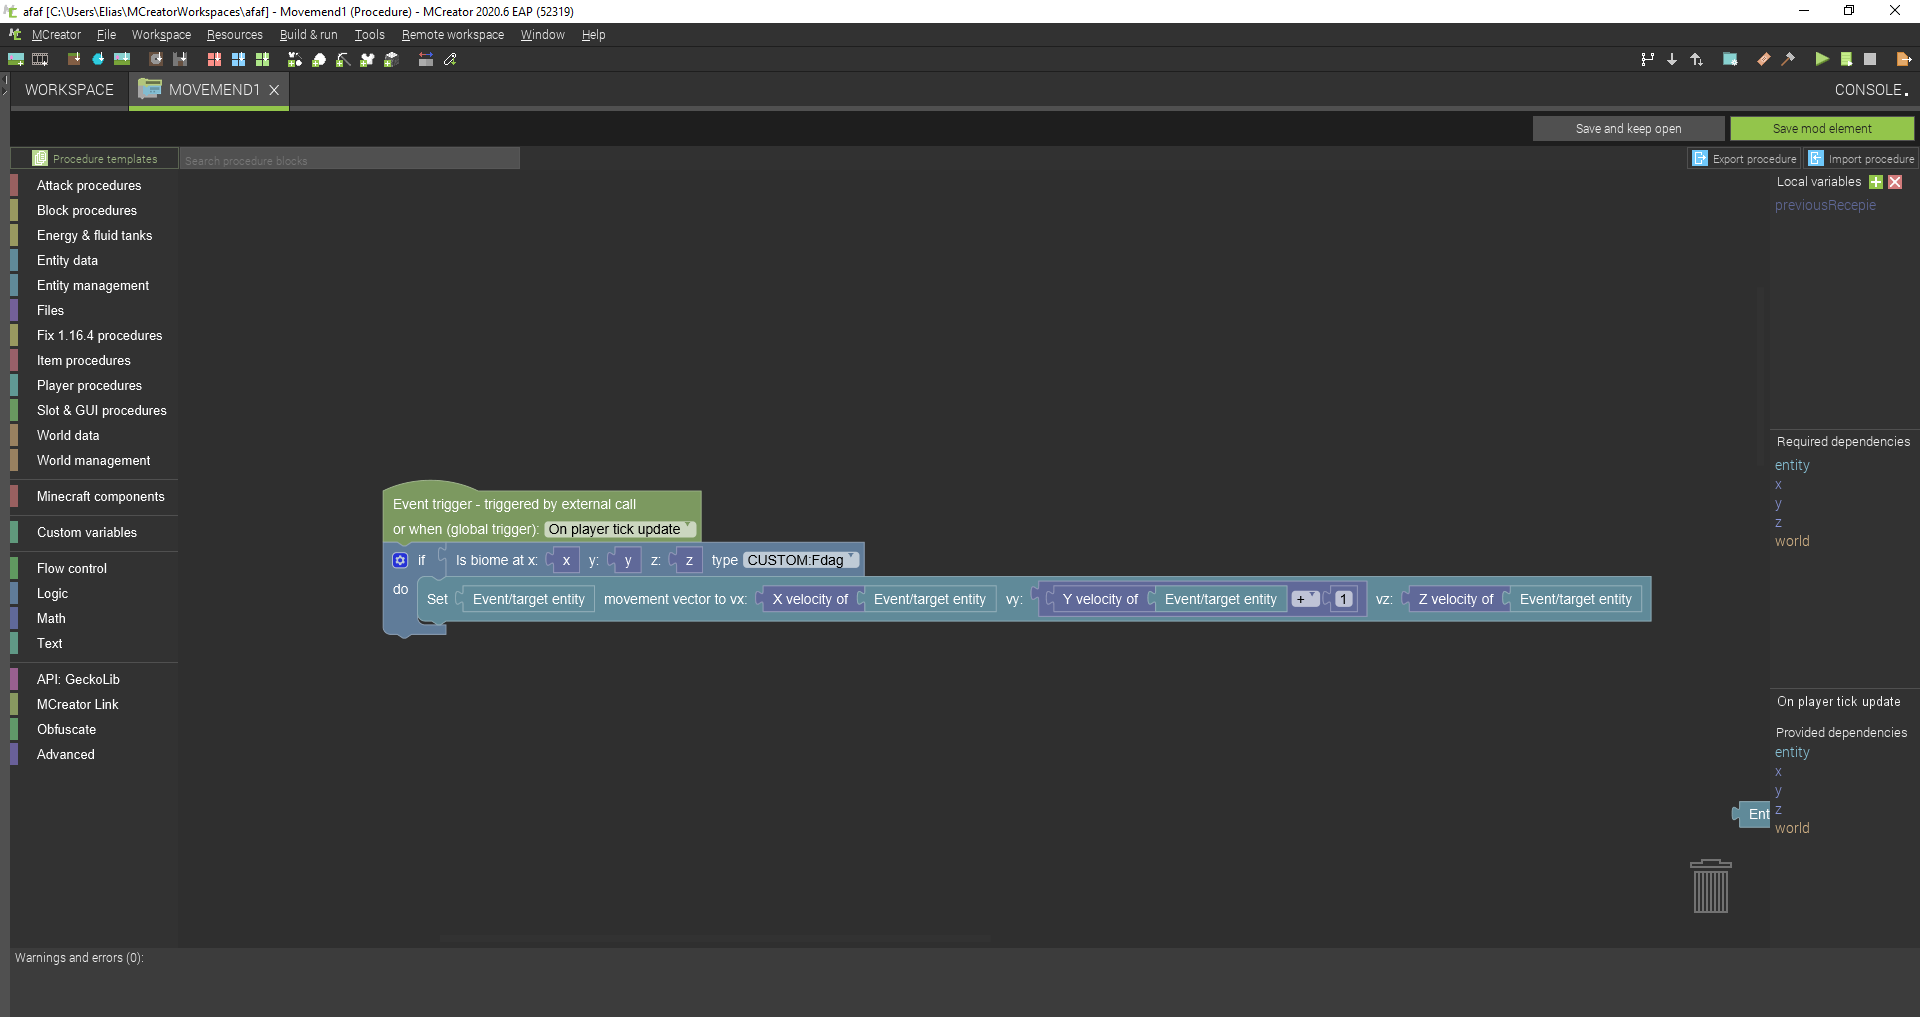The height and width of the screenshot is (1017, 1920).
Task: Open the CUSTOM:Fdag biome type dropdown
Action: pos(801,560)
